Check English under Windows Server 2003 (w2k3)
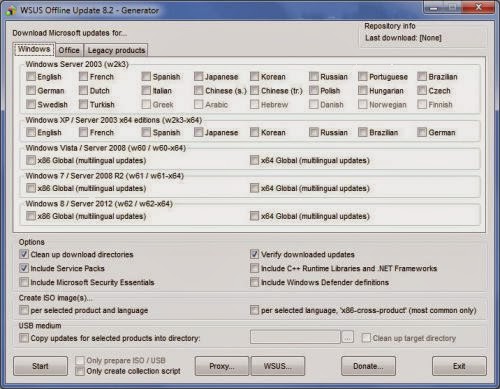The height and width of the screenshot is (389, 500). (x=31, y=77)
